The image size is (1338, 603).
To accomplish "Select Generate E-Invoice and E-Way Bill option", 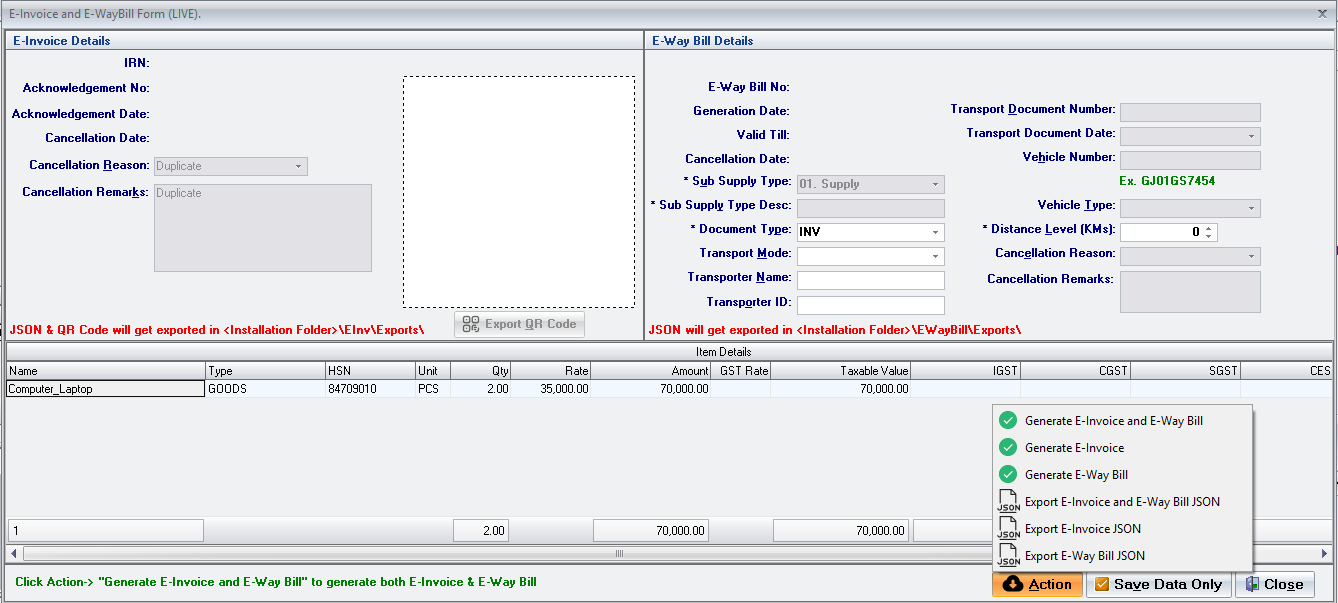I will (1113, 421).
